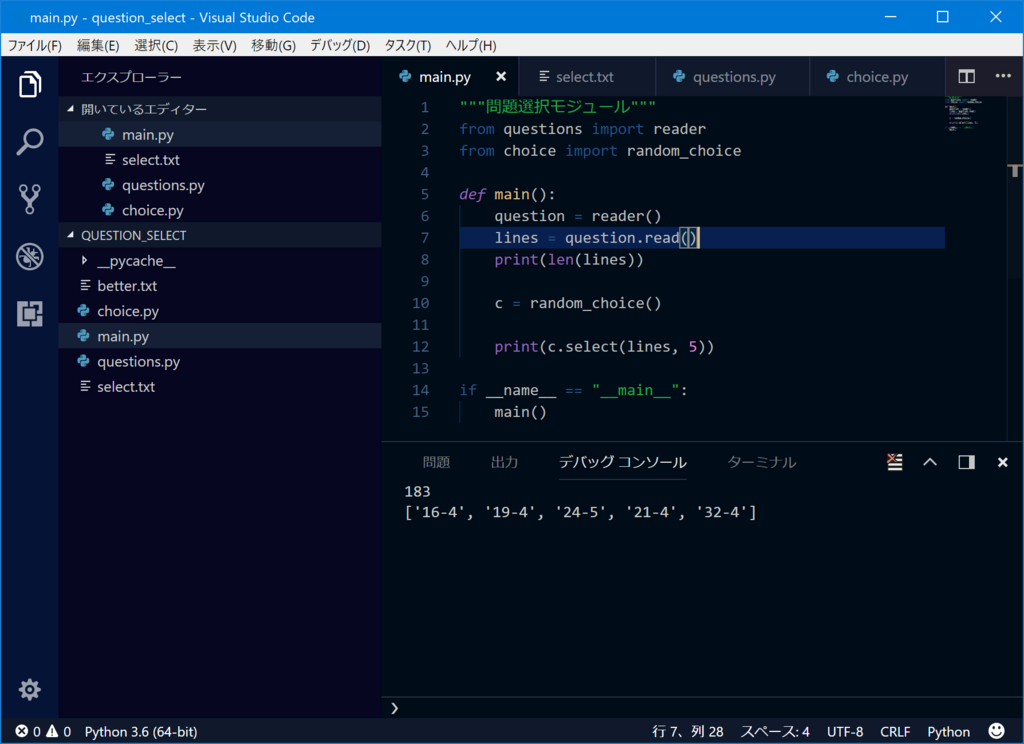
Task: Click line number 12 in the gutter
Action: pyautogui.click(x=420, y=347)
